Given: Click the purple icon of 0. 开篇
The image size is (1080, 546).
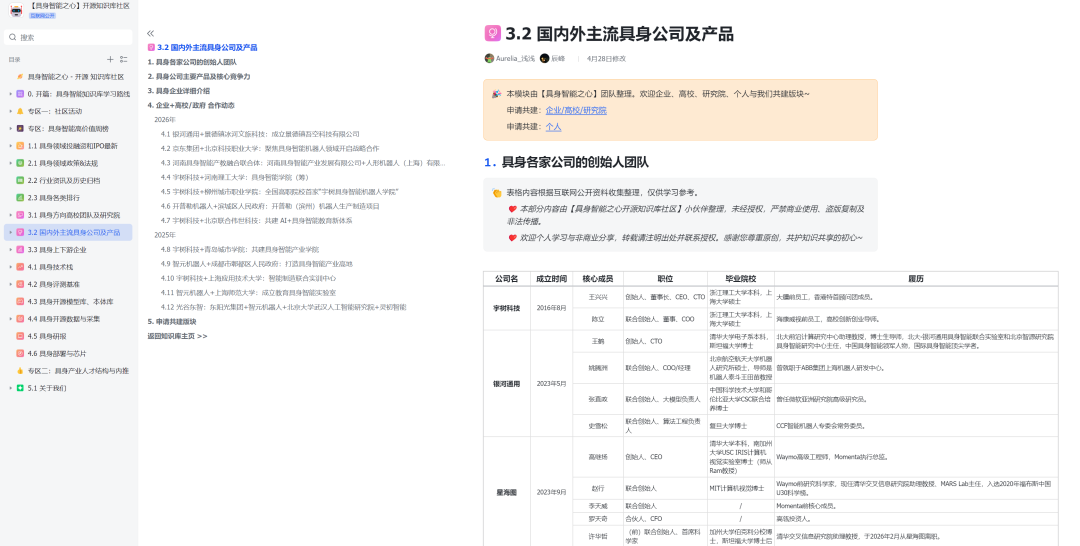Looking at the screenshot, I should pyautogui.click(x=20, y=94).
